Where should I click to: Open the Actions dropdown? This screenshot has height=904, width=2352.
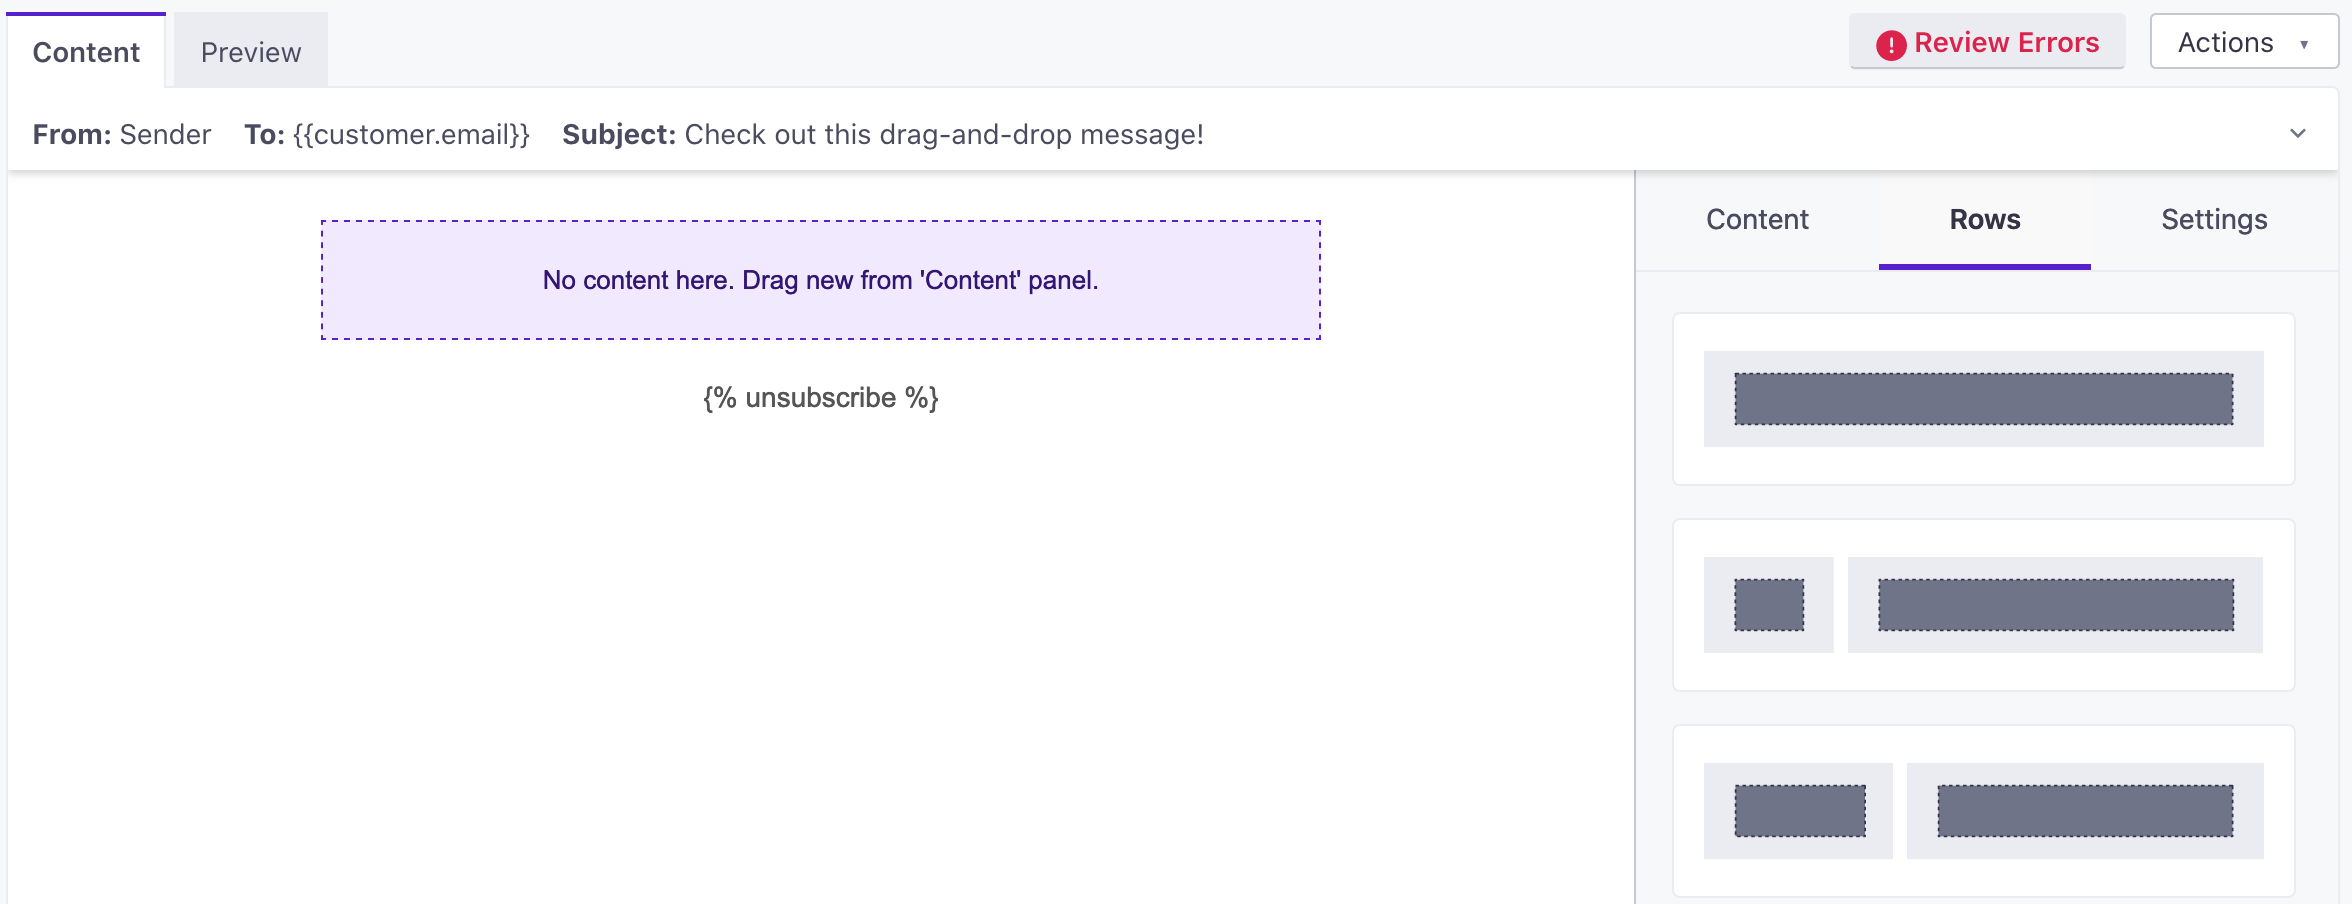[x=2243, y=42]
